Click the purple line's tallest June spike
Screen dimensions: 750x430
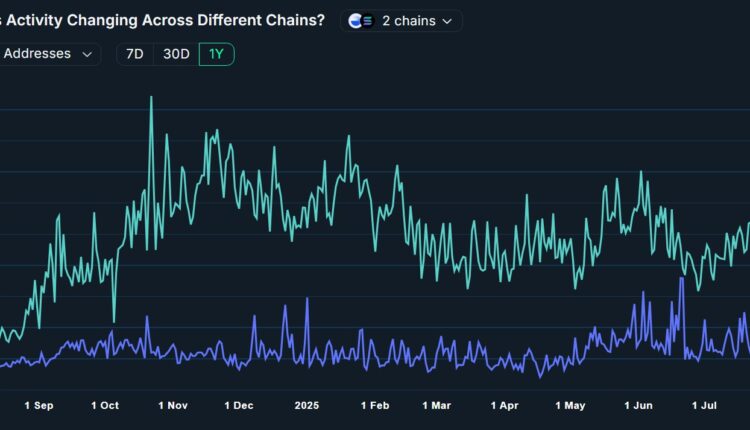(x=681, y=279)
